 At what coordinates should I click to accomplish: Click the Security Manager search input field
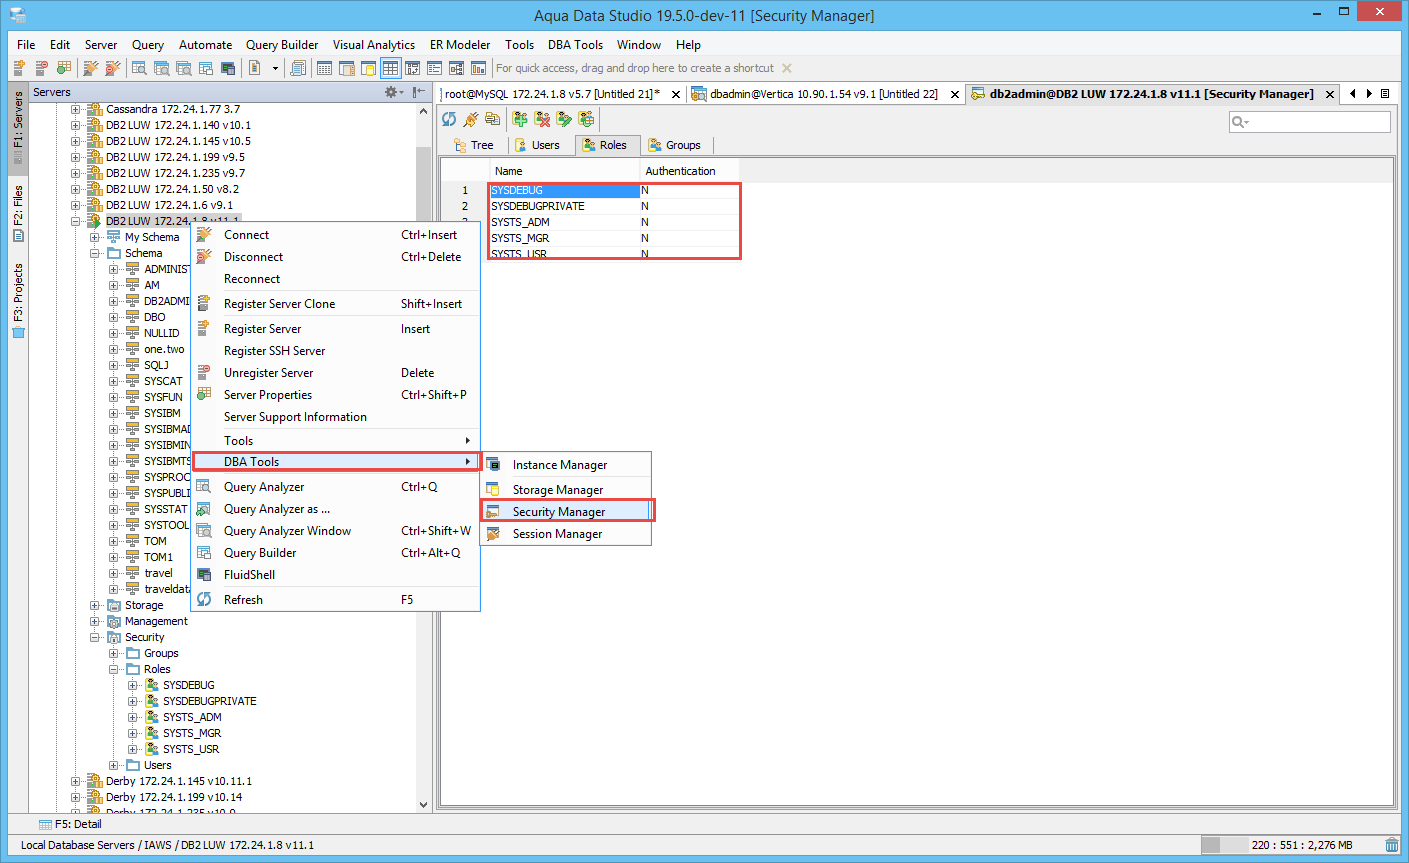(x=1310, y=121)
